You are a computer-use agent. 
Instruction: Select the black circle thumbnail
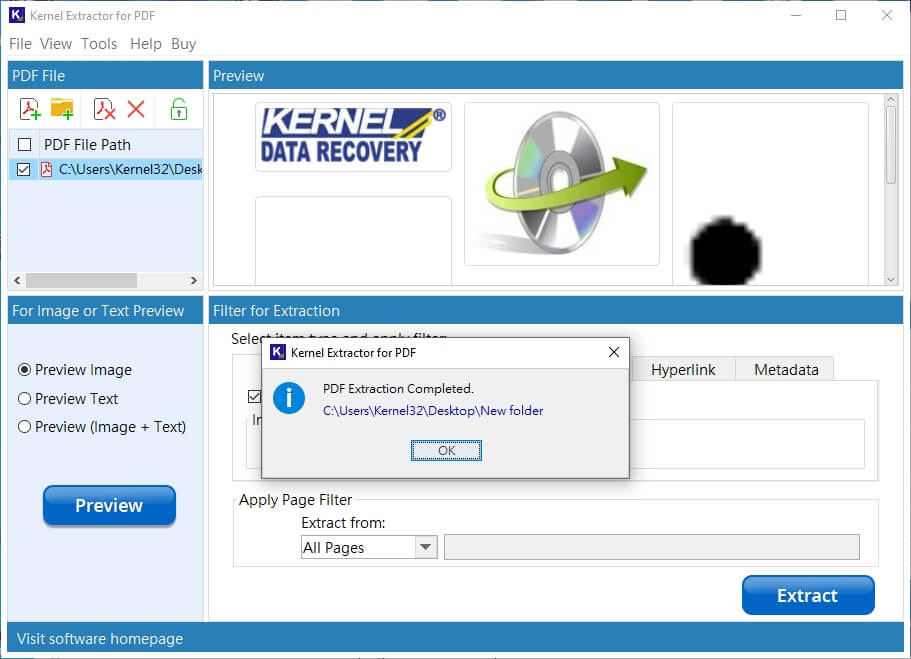[770, 194]
